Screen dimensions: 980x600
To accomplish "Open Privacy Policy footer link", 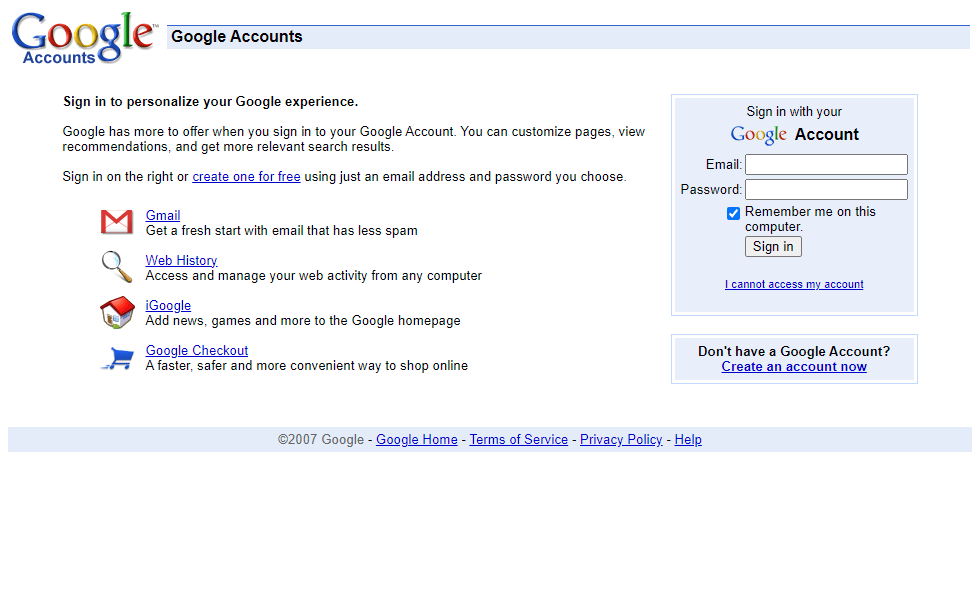I will pyautogui.click(x=621, y=440).
